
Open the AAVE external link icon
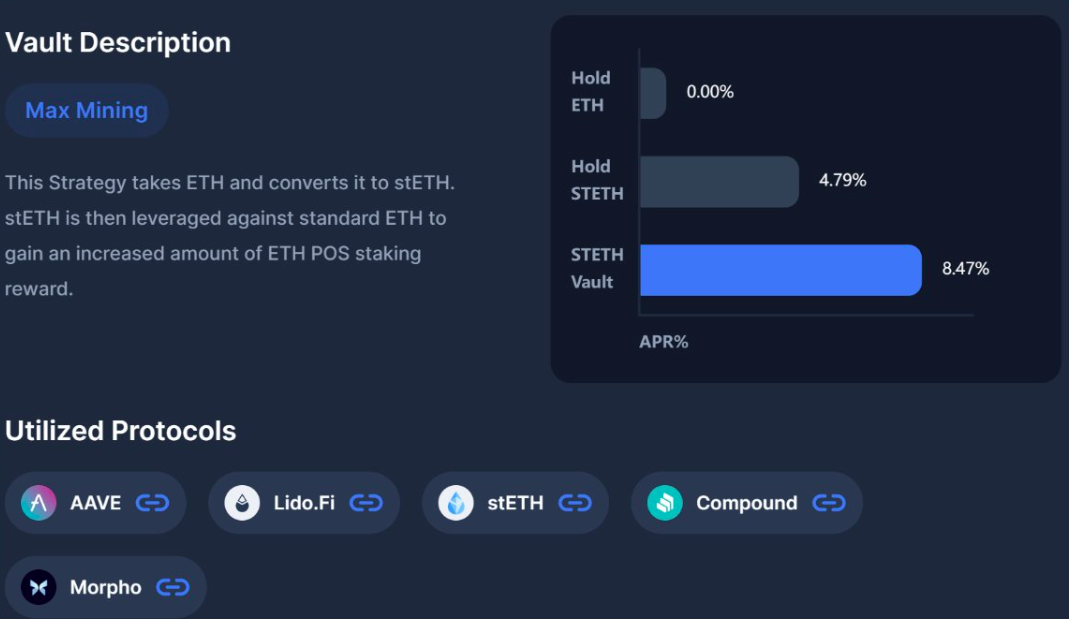(152, 503)
